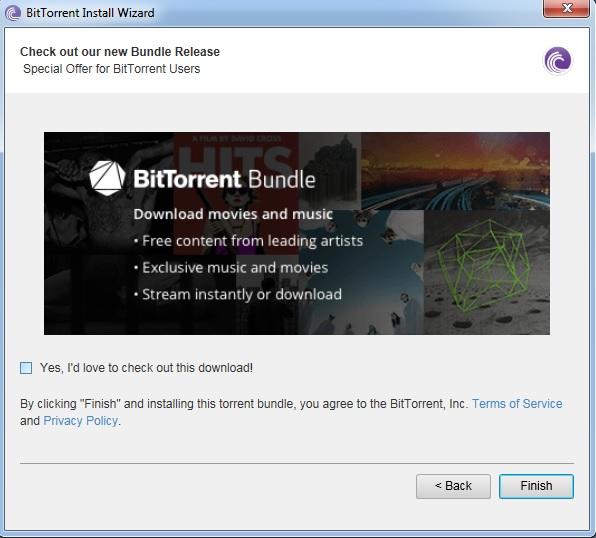596x538 pixels.
Task: Click the BitTorrent Bundle banner image
Action: coord(297,233)
